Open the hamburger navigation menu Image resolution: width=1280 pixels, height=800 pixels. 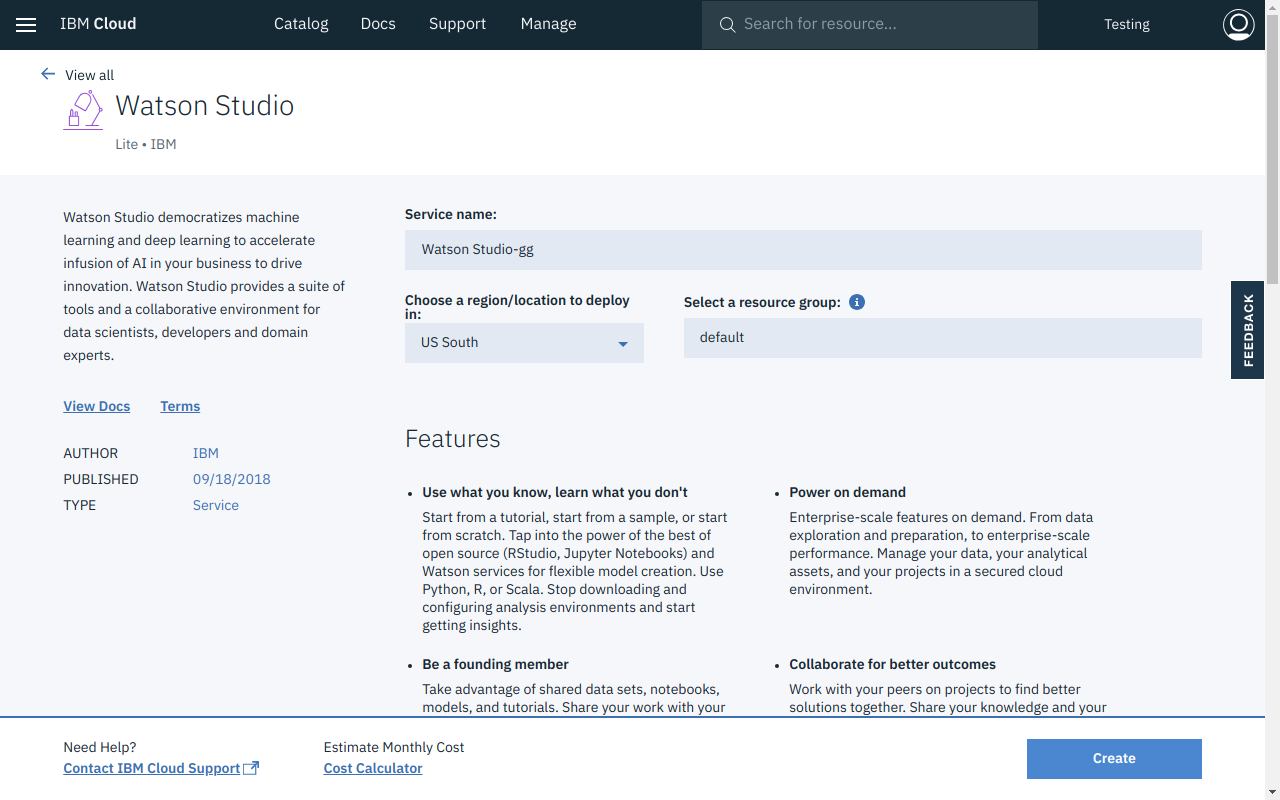26,25
